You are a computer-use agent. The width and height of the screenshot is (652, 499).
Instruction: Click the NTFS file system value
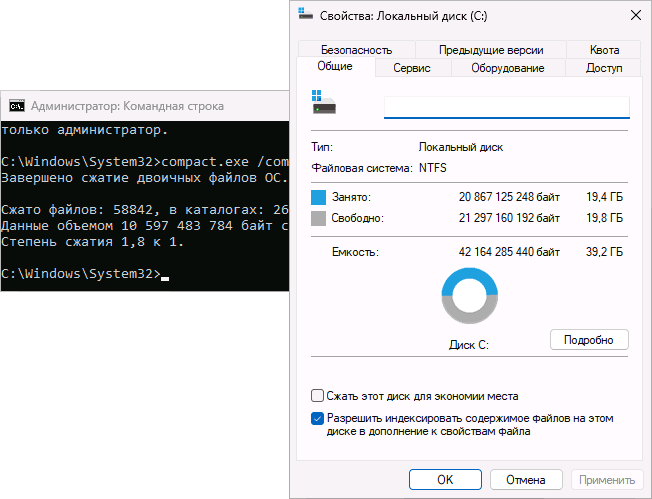pos(433,168)
